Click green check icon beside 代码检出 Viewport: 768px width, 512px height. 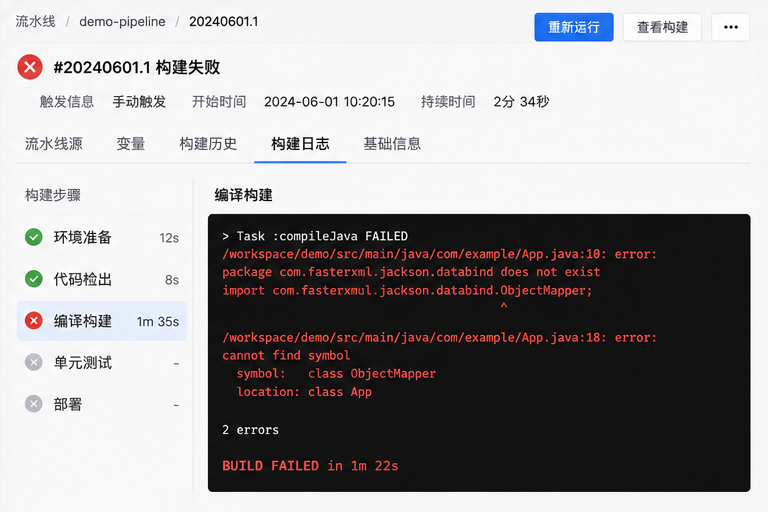tap(34, 279)
